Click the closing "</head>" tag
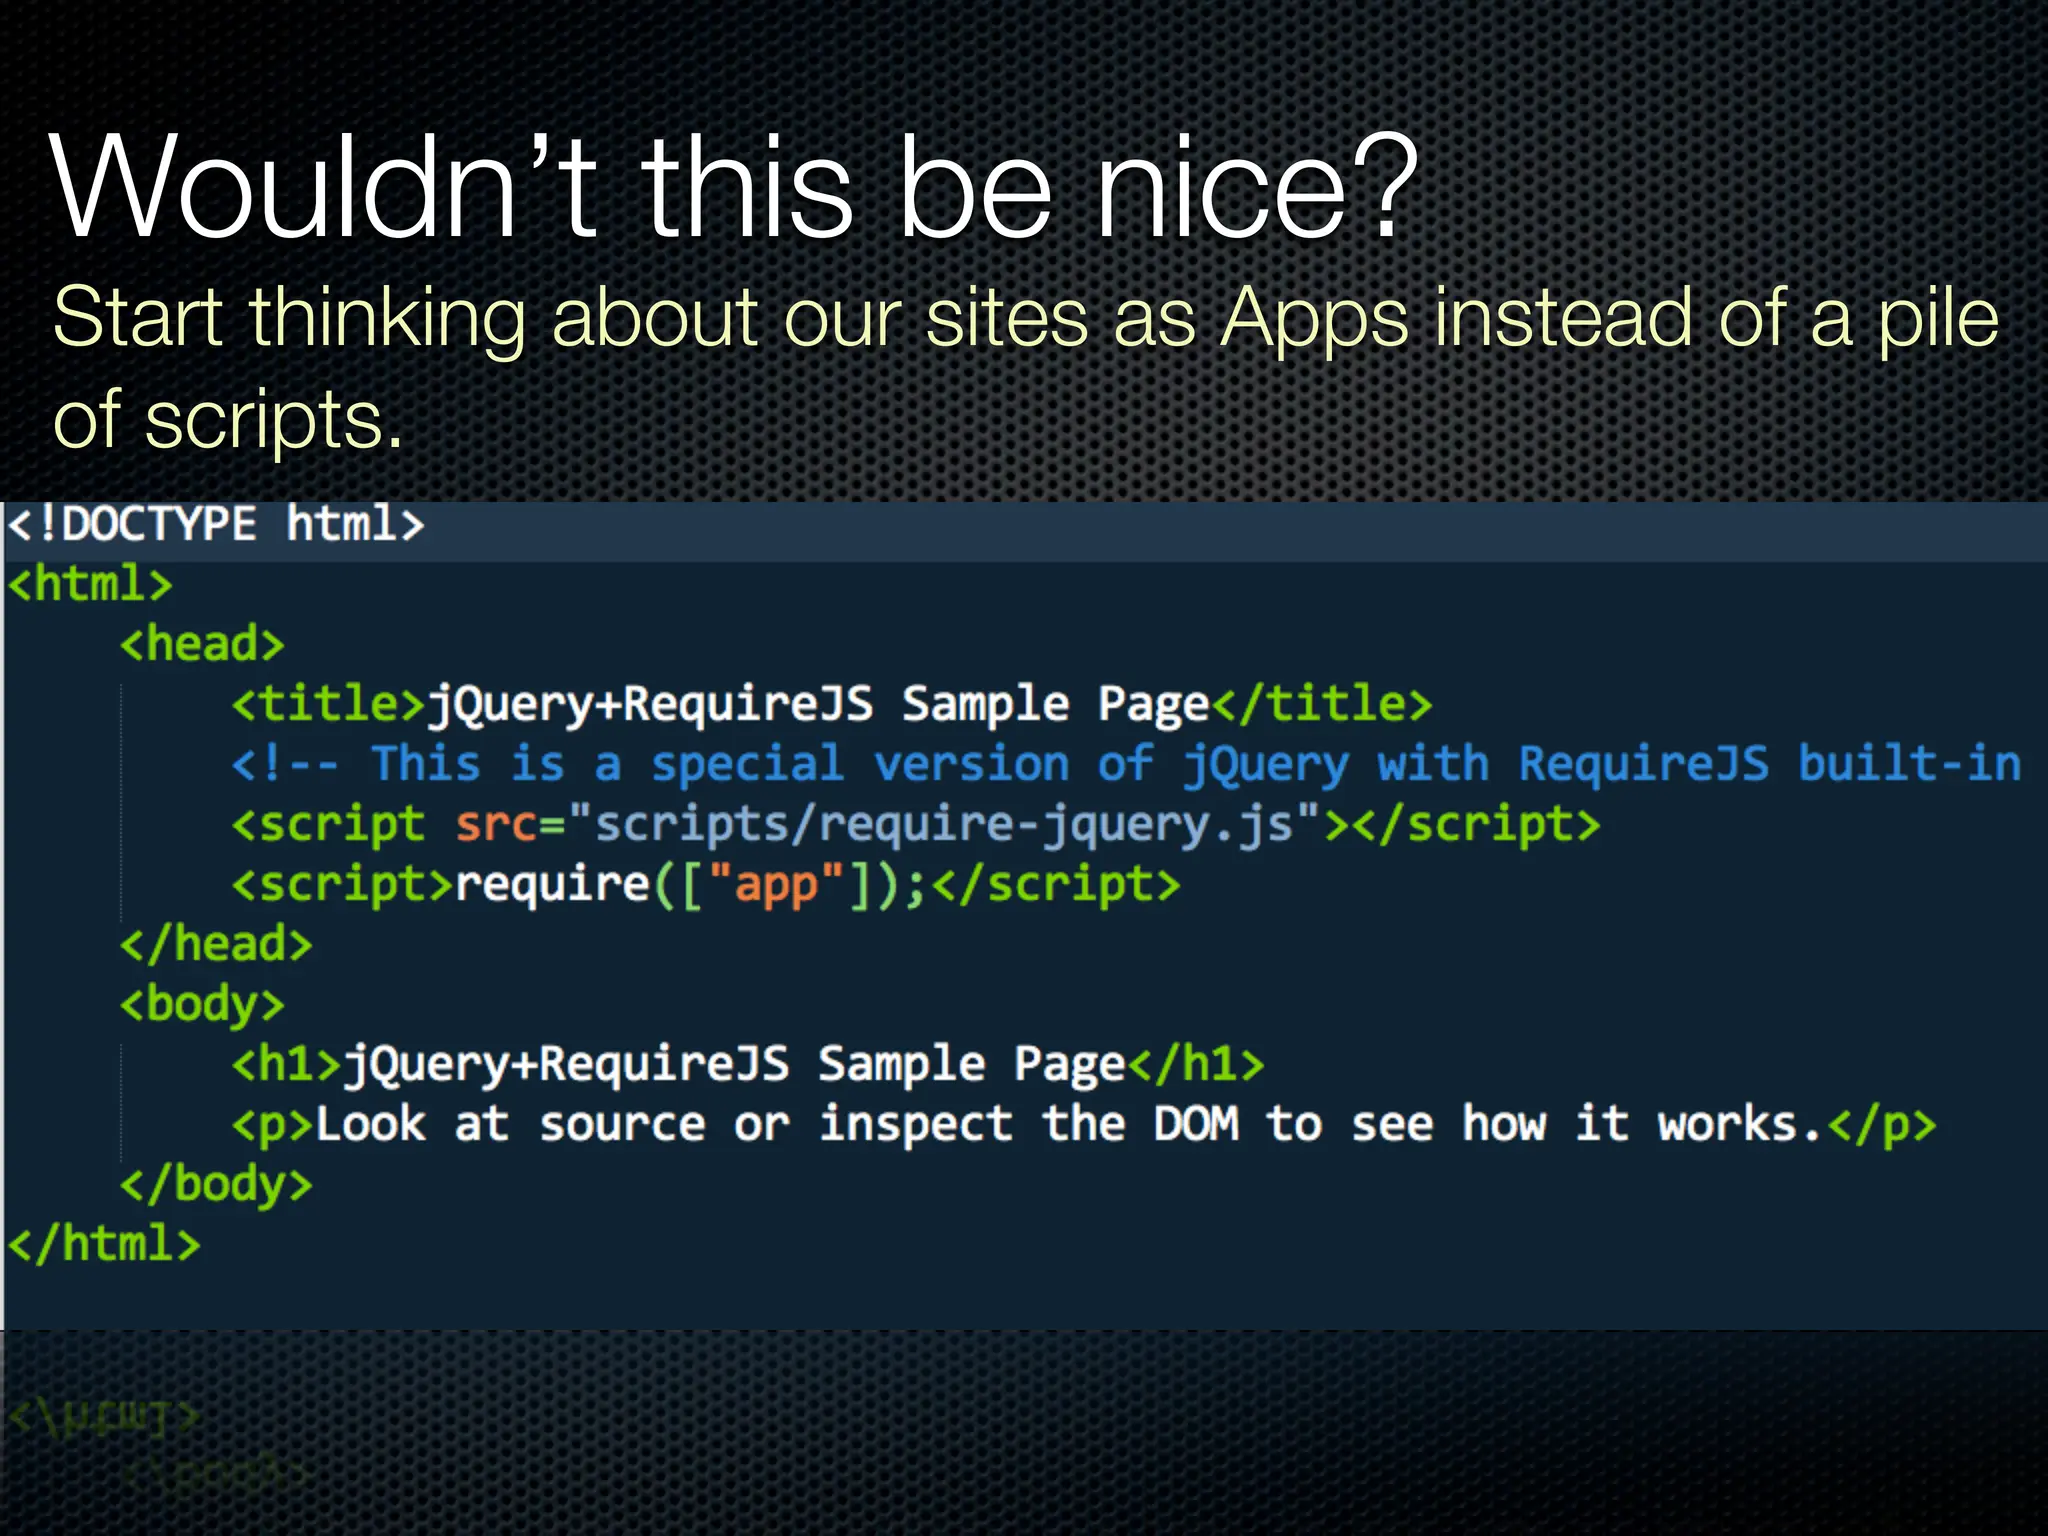 [216, 944]
